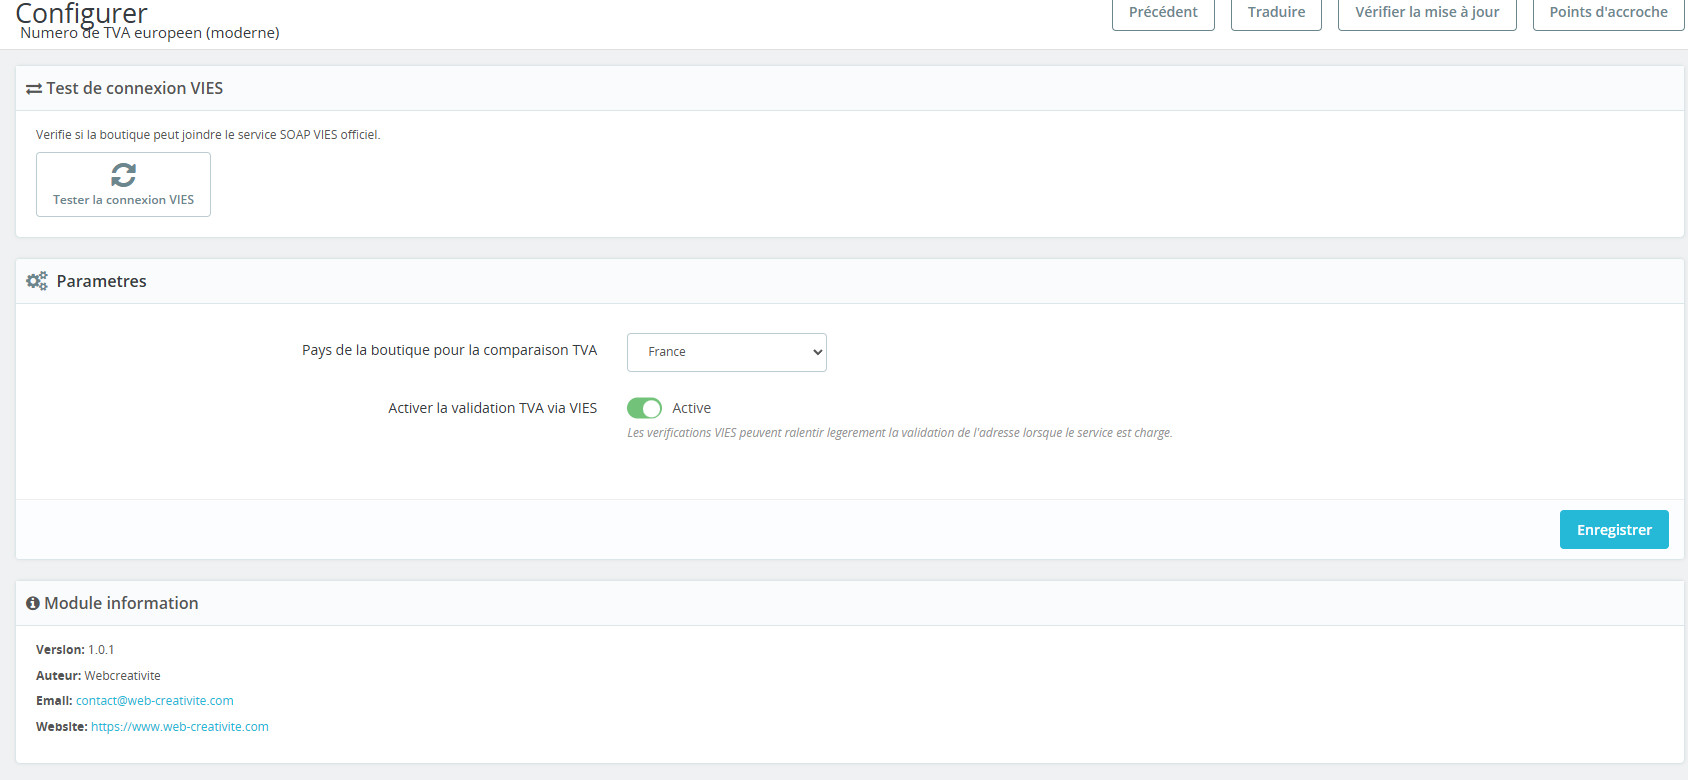Screen dimensions: 1688x780
Task: Save settings with the Enregistrer button
Action: 1613,530
